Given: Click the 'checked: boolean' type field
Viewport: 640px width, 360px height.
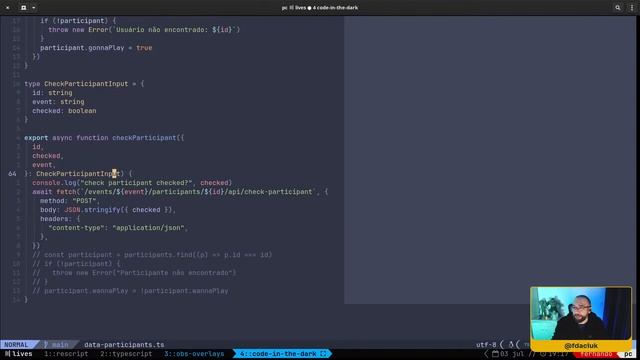Looking at the screenshot, I should (x=64, y=111).
